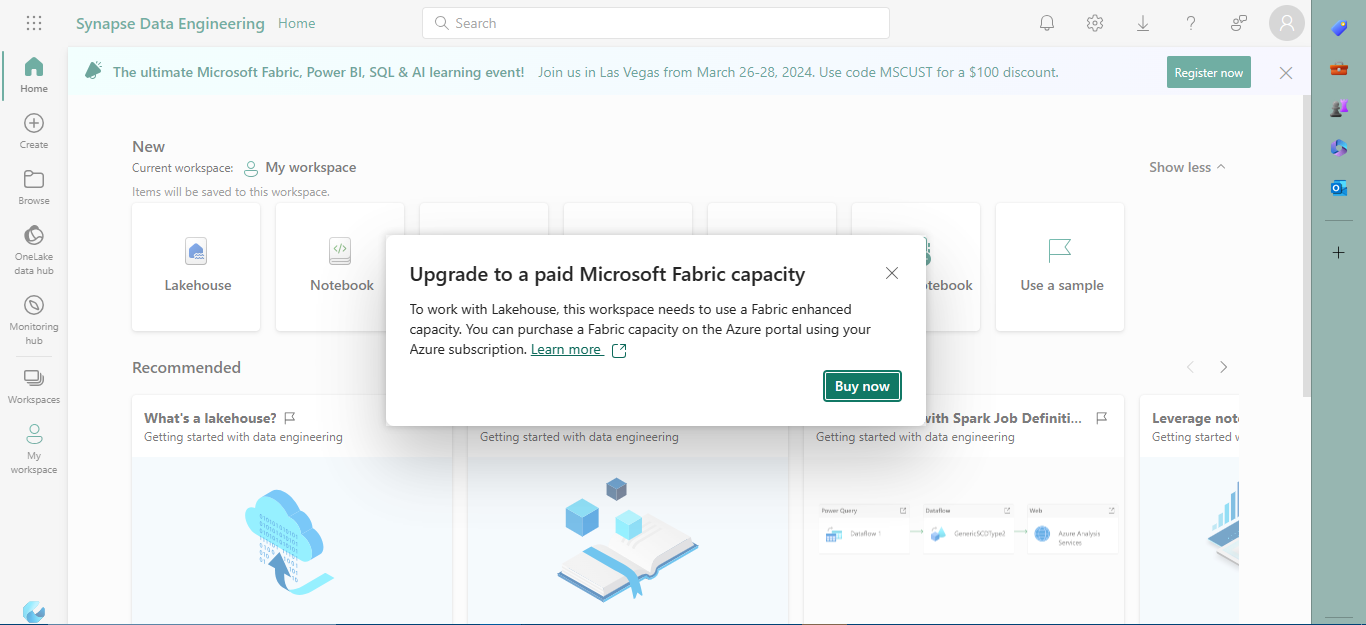Open Create in the left navigation
This screenshot has width=1366, height=625.
pyautogui.click(x=34, y=131)
